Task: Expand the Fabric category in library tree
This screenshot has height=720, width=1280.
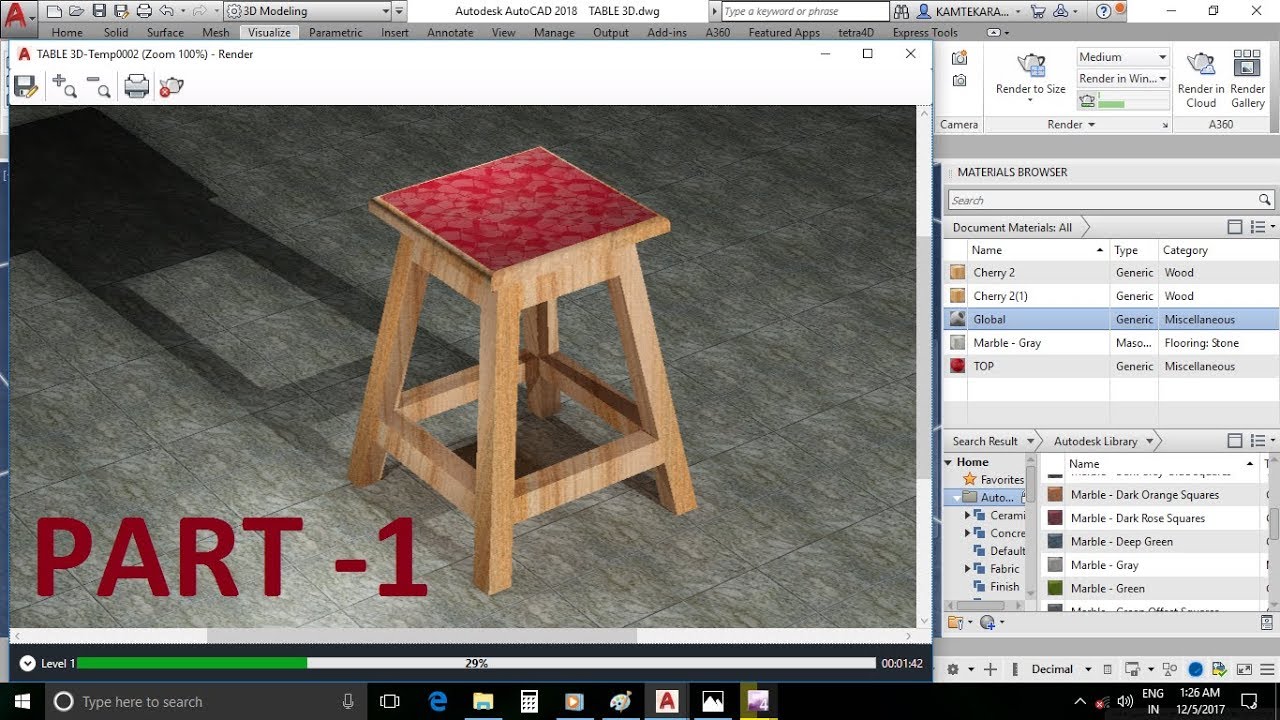Action: (968, 568)
